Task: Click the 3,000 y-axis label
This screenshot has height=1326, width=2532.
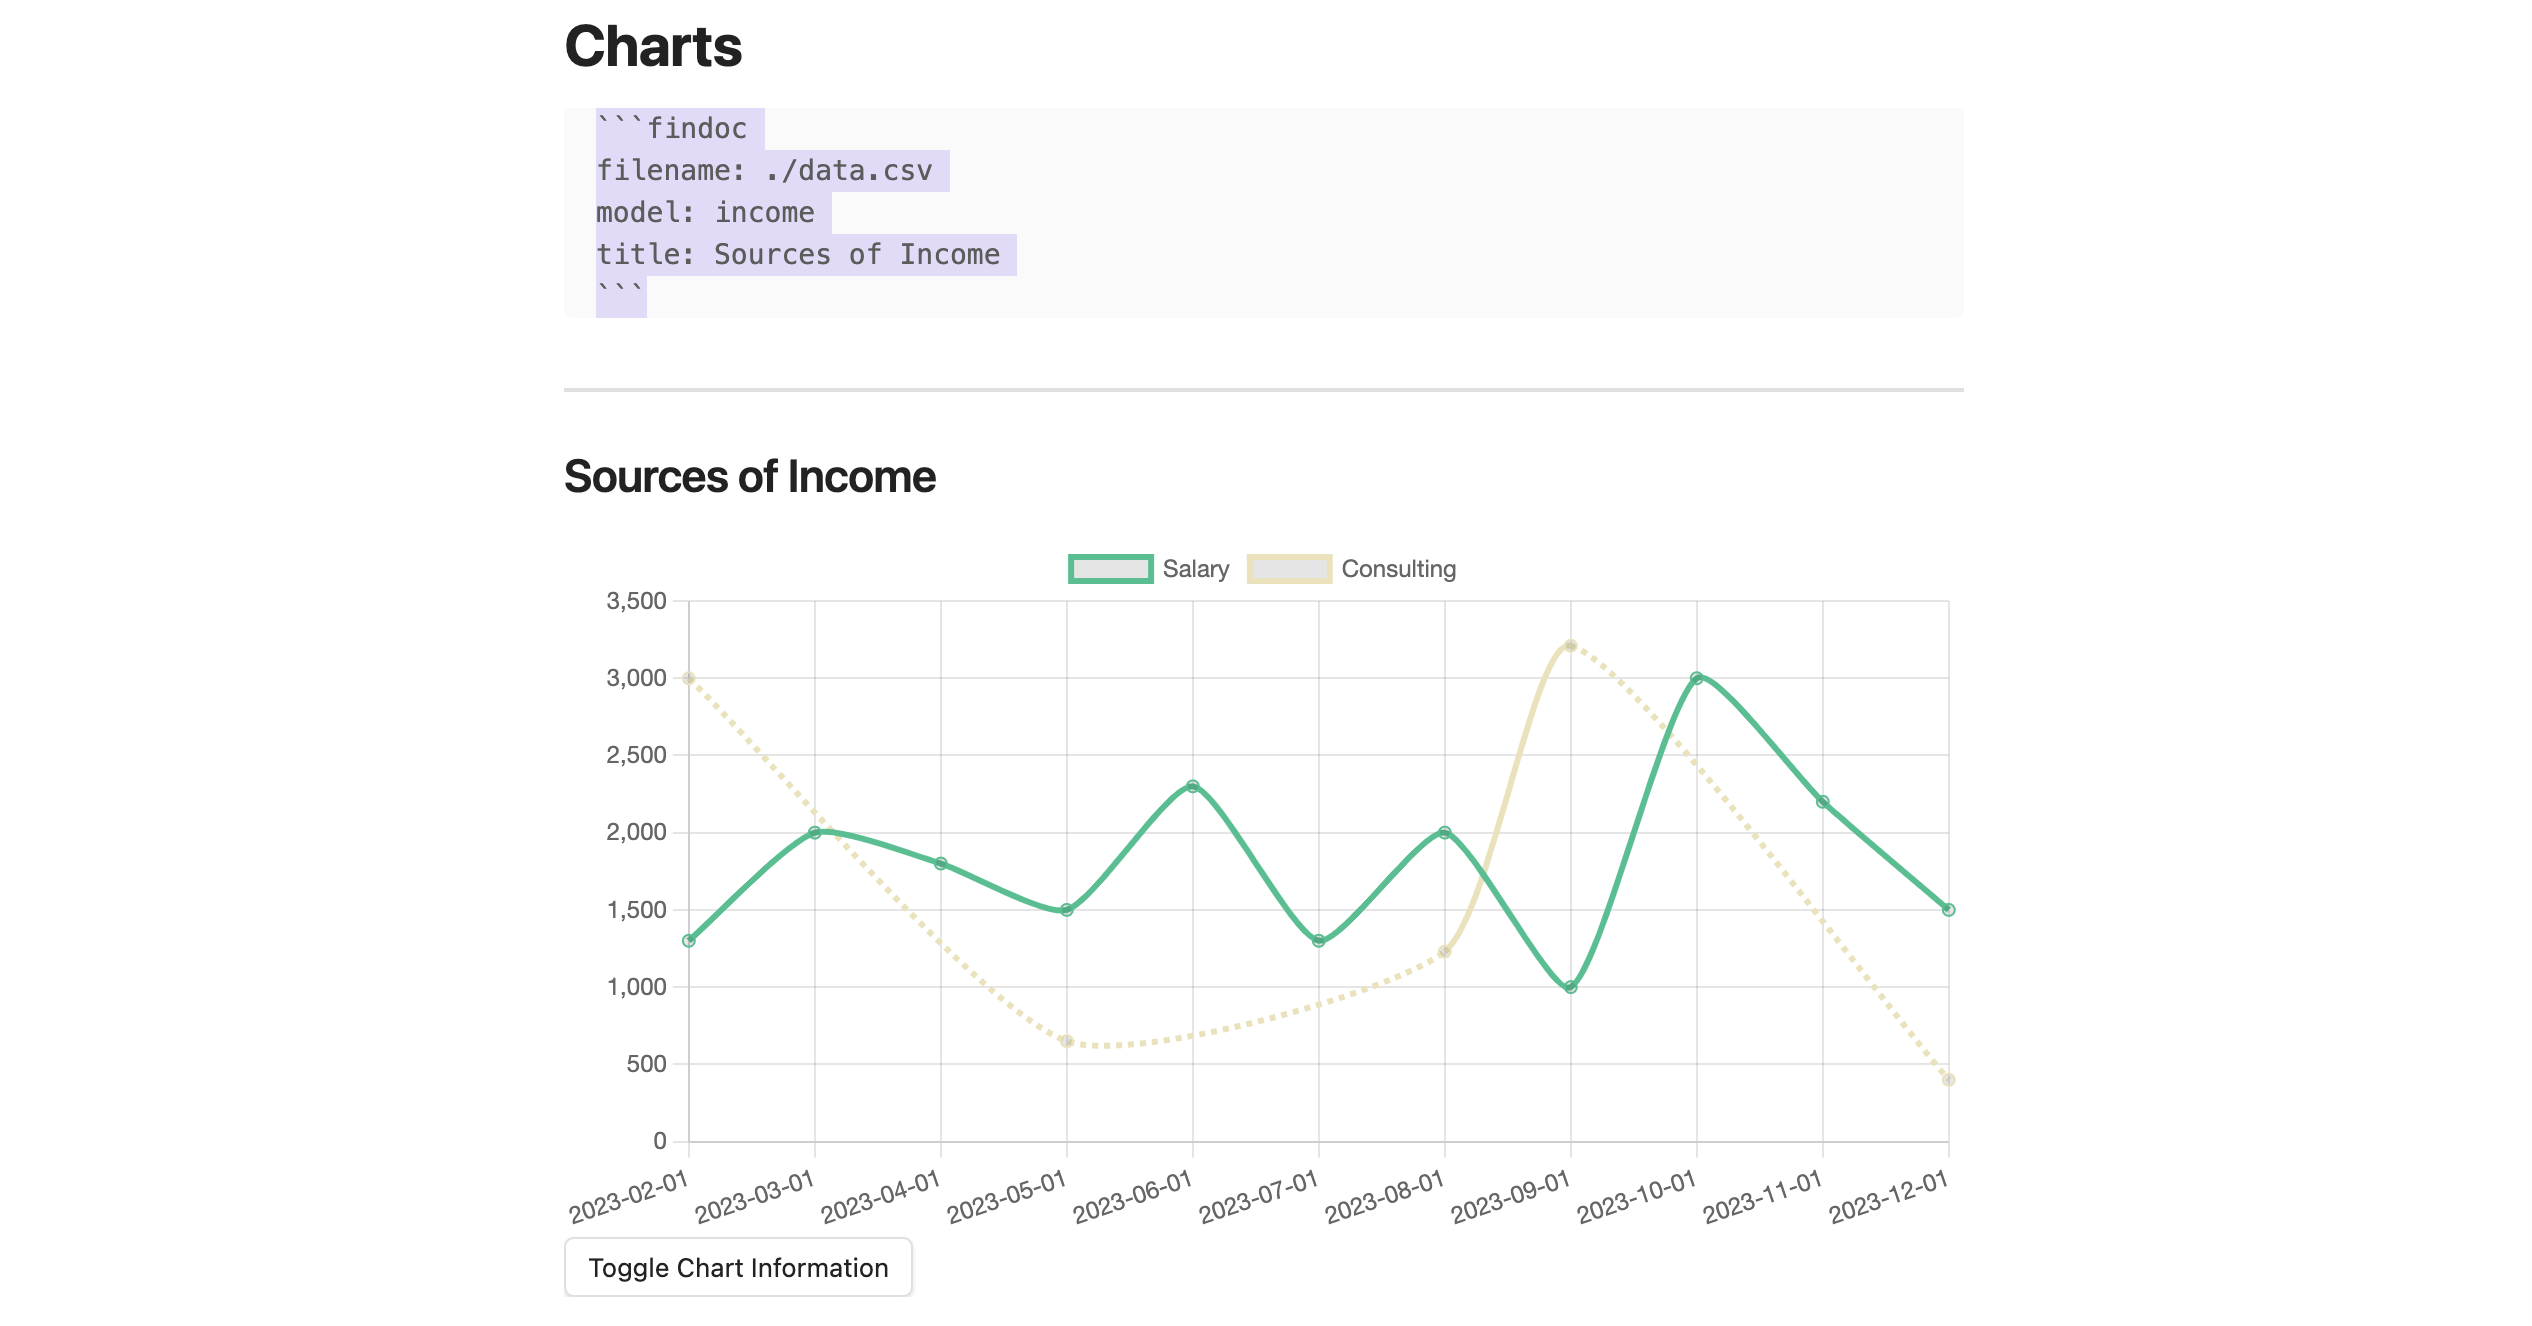Action: pos(636,678)
